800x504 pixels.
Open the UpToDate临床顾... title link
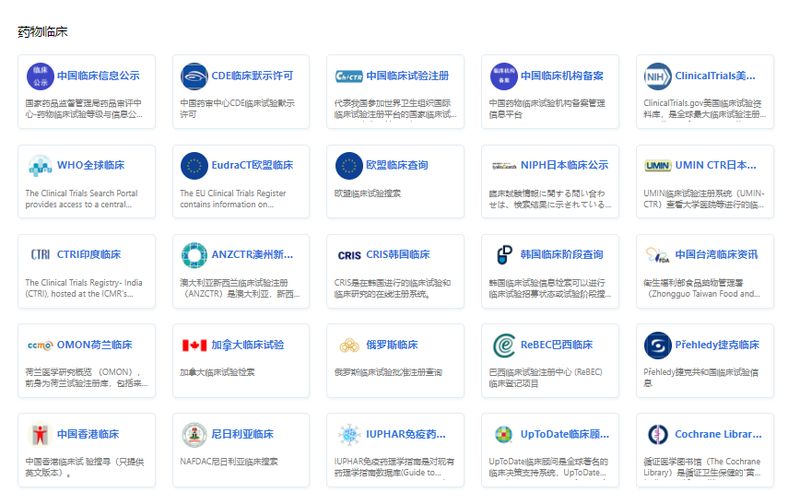click(565, 434)
